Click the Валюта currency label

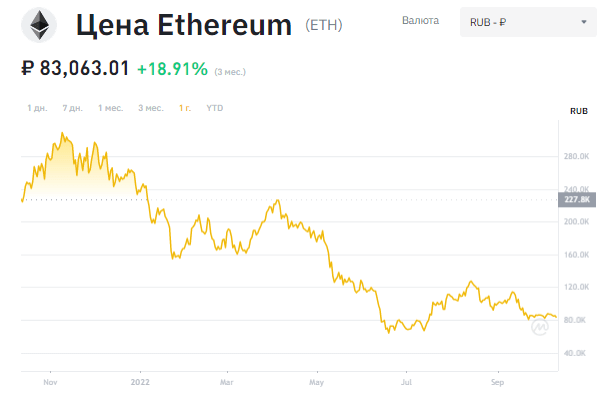418,21
